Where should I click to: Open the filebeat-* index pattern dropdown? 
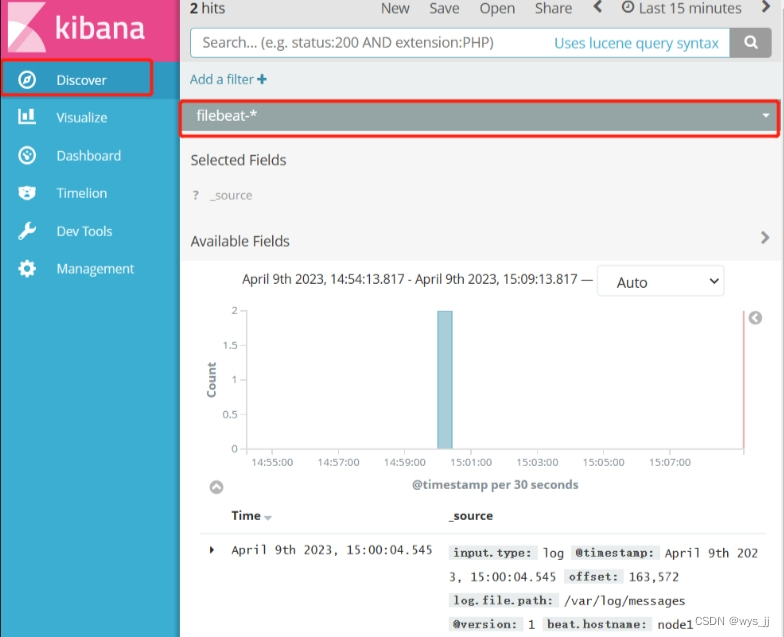479,116
